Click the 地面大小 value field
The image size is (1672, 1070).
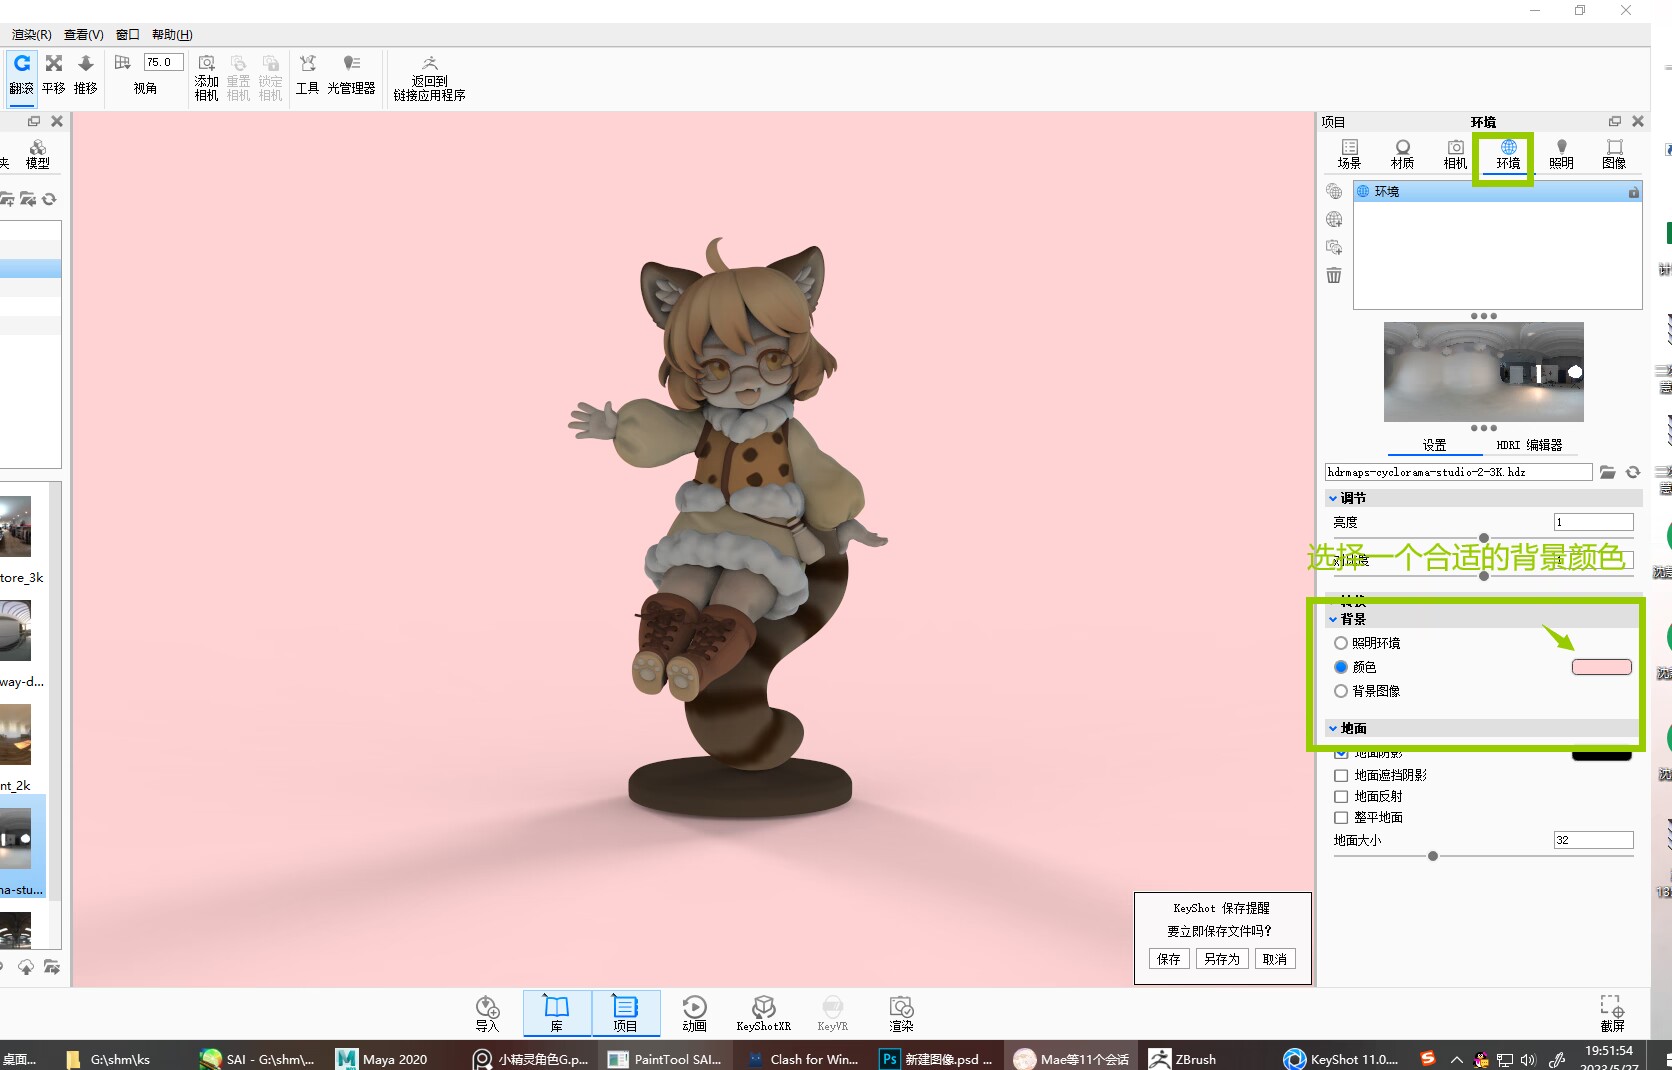point(1594,840)
